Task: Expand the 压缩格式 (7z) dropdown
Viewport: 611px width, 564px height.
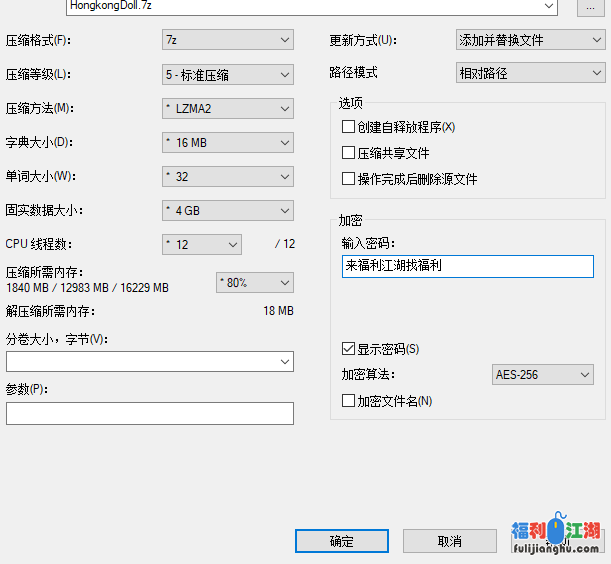Action: tap(228, 41)
